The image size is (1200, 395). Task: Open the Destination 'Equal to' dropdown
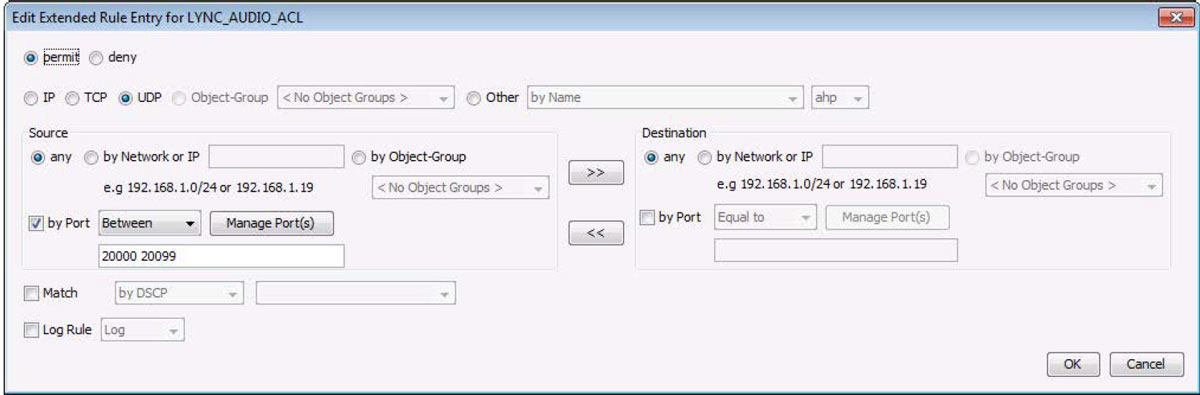coord(765,217)
